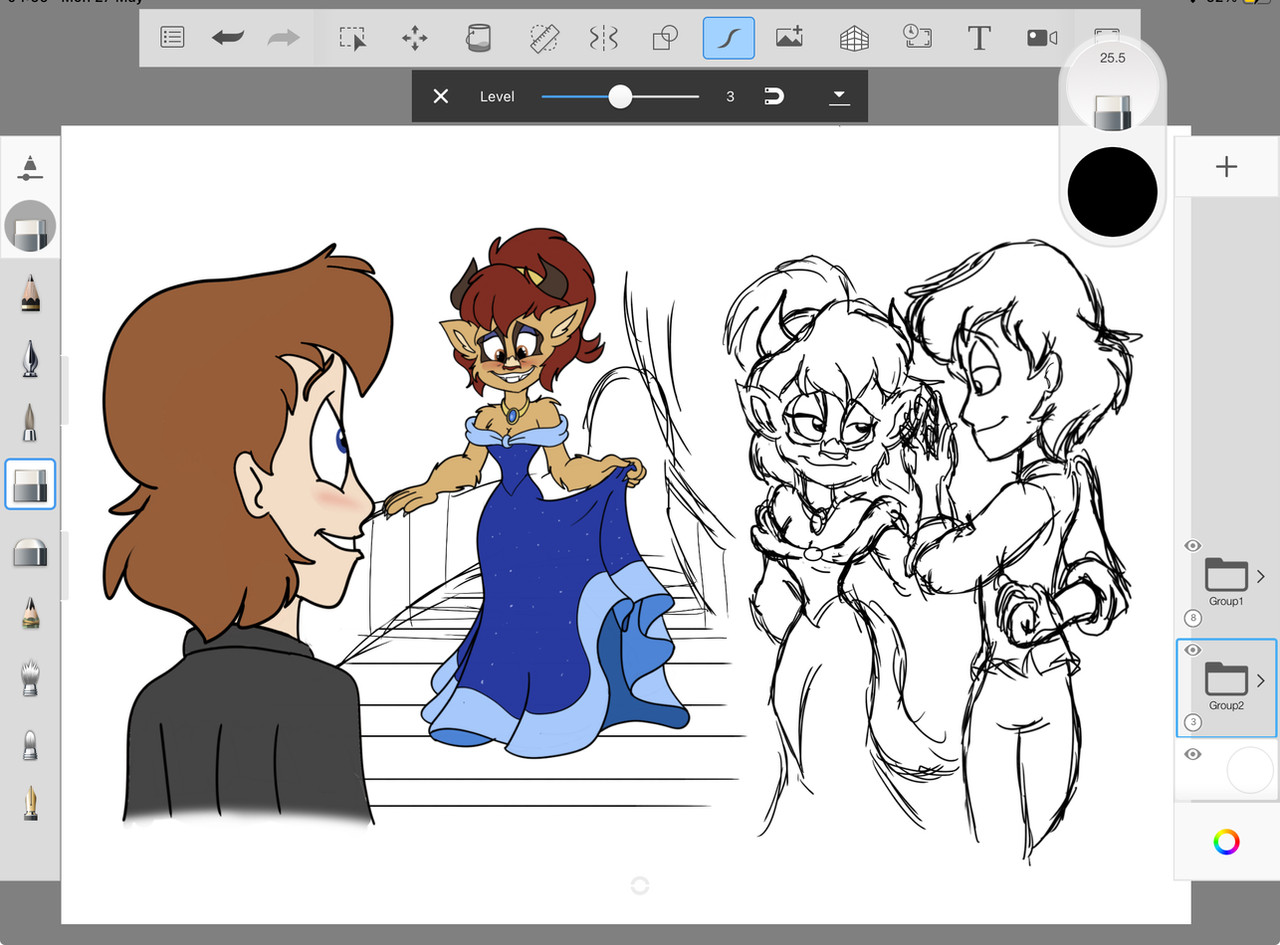Click the Level value 3
1280x945 pixels.
pyautogui.click(x=730, y=96)
